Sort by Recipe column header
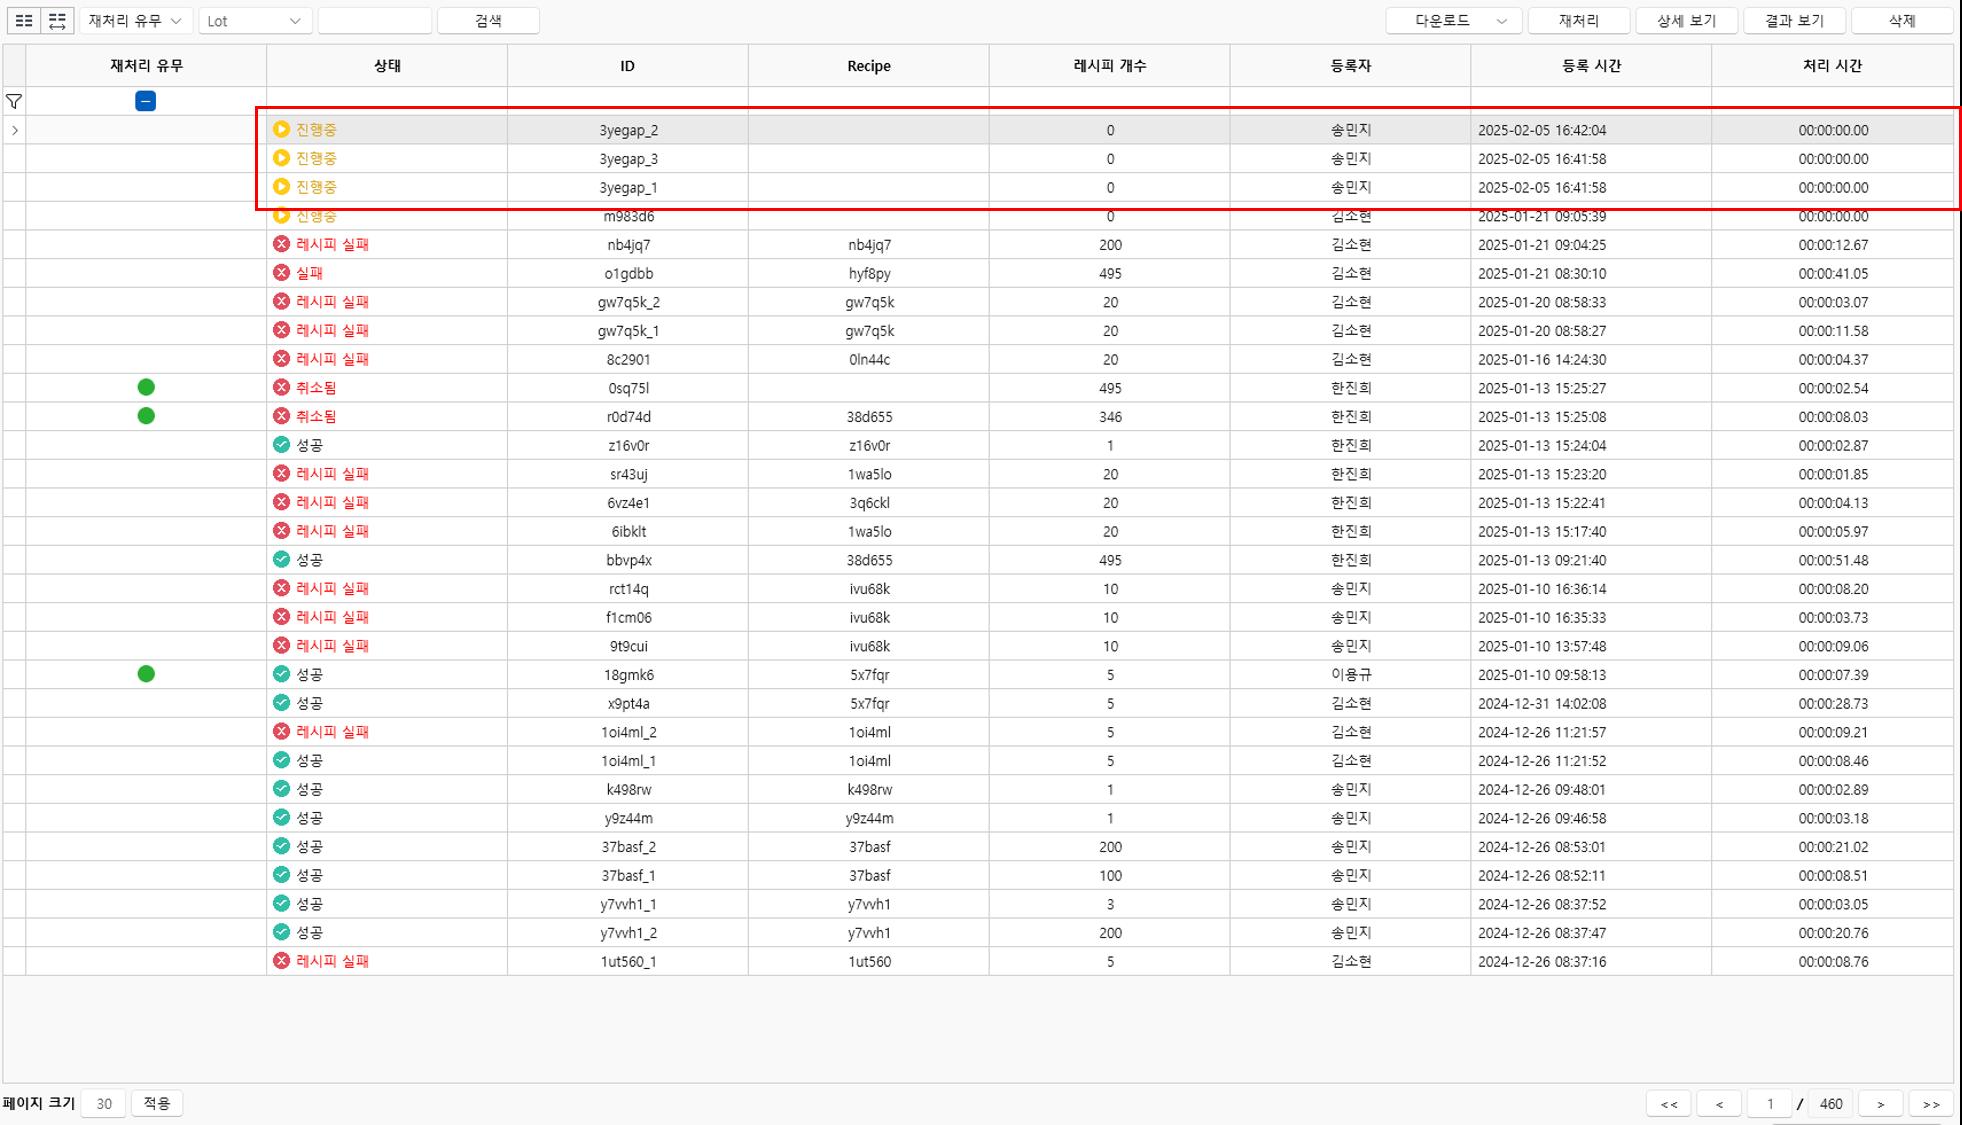 click(868, 66)
